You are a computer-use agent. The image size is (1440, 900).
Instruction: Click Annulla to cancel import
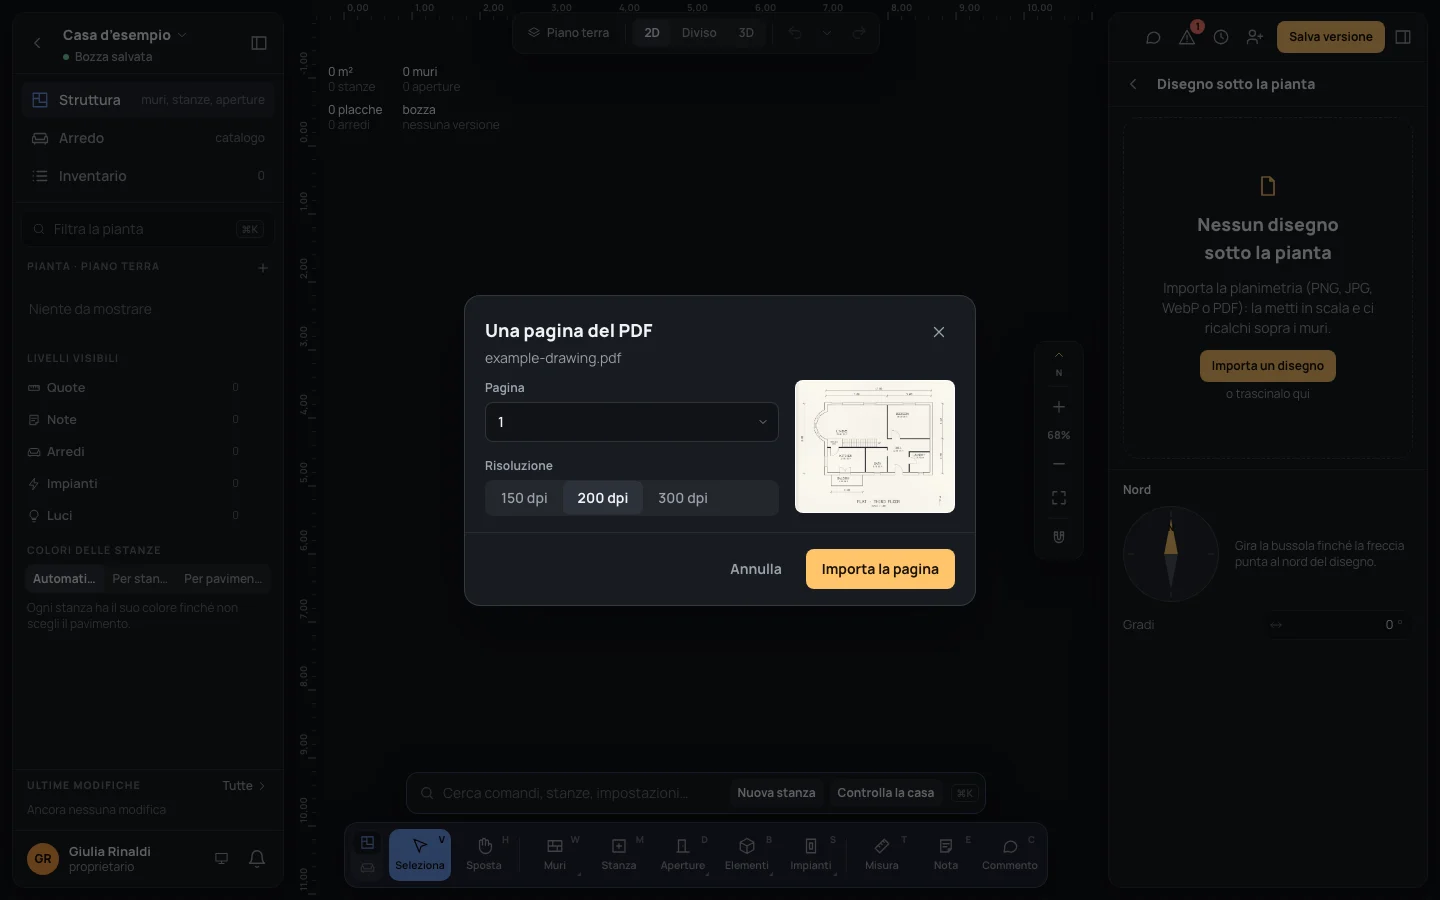coord(756,569)
